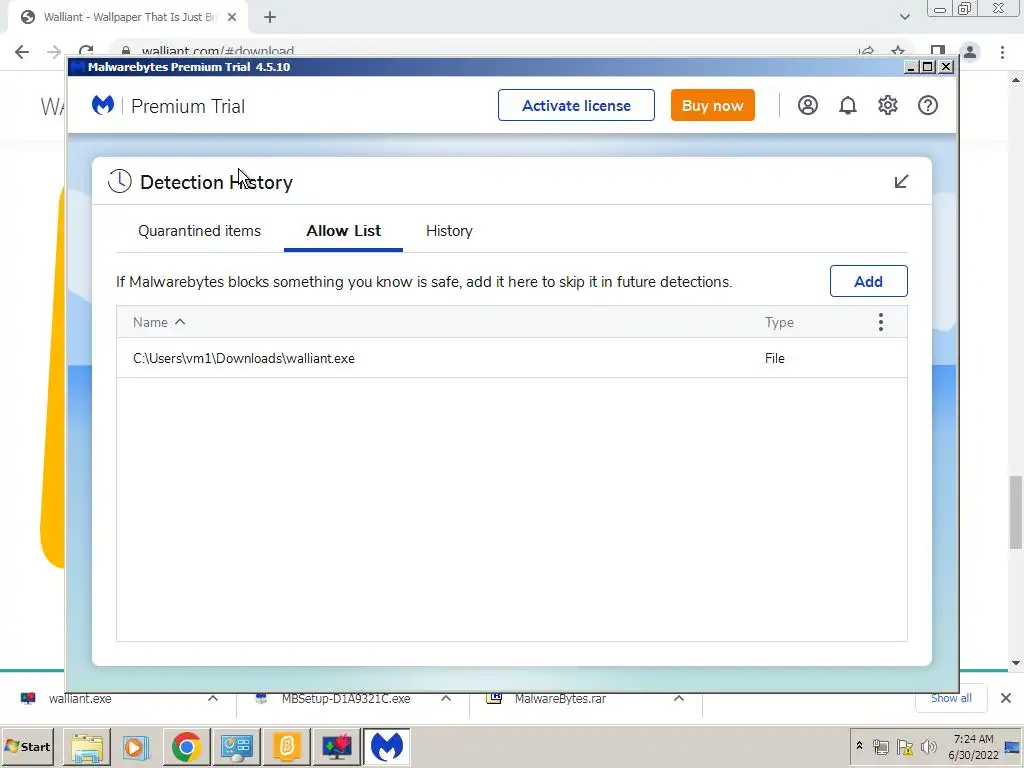Reload the Chrome page
Screen dimensions: 1024x768
point(86,51)
